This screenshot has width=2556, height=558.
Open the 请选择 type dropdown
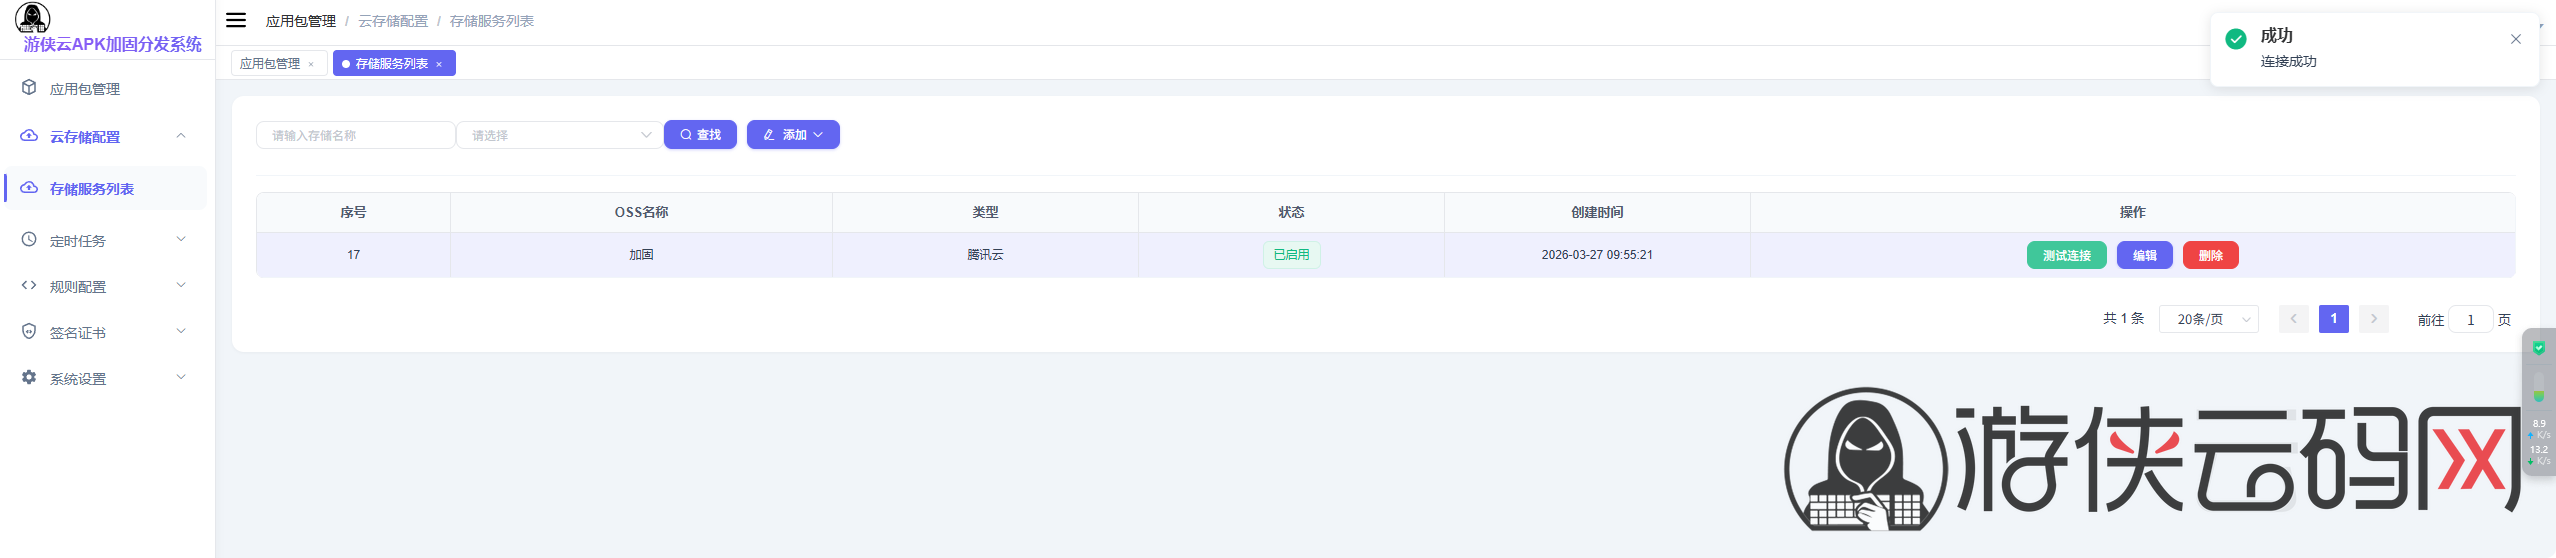559,135
